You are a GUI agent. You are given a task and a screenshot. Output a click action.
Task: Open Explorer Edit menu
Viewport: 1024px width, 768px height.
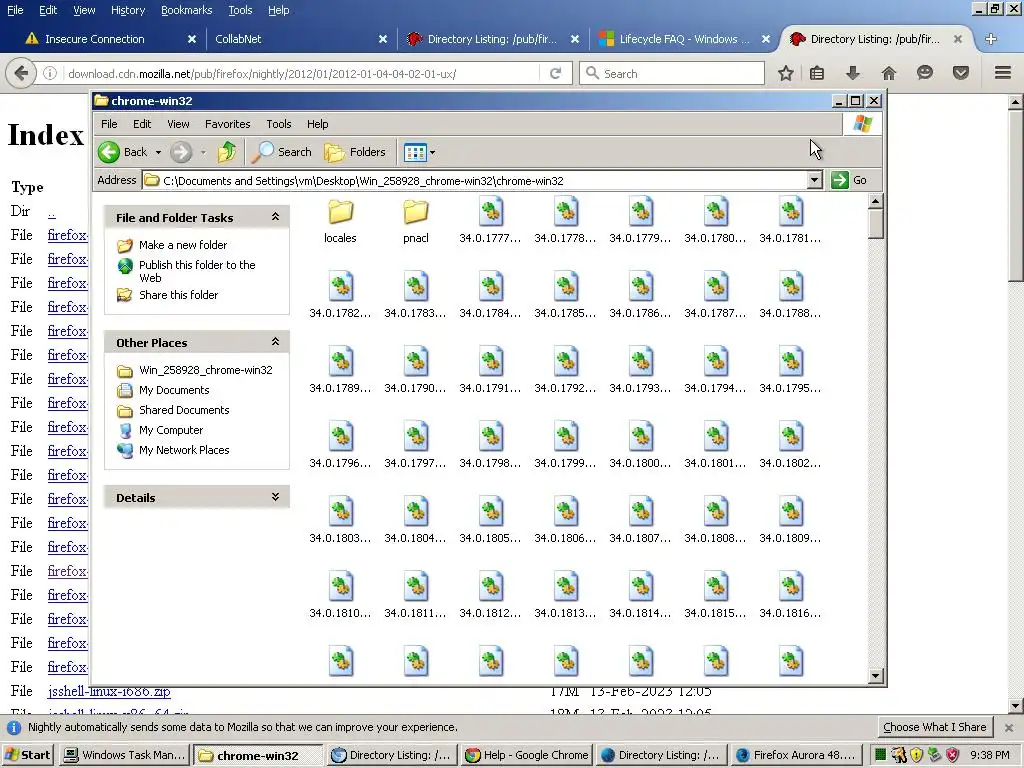click(x=142, y=124)
